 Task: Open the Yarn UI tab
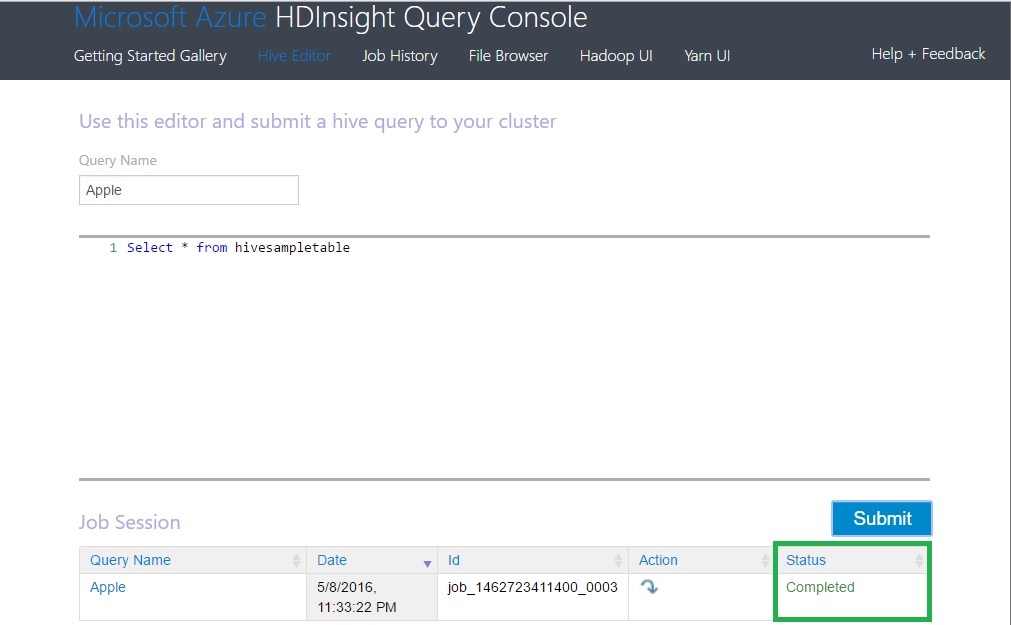pos(707,56)
